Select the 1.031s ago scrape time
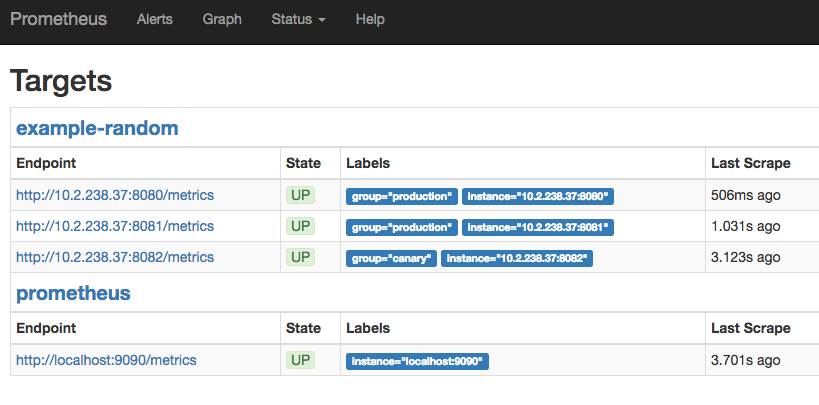Viewport: 819px width, 405px height. coord(745,226)
